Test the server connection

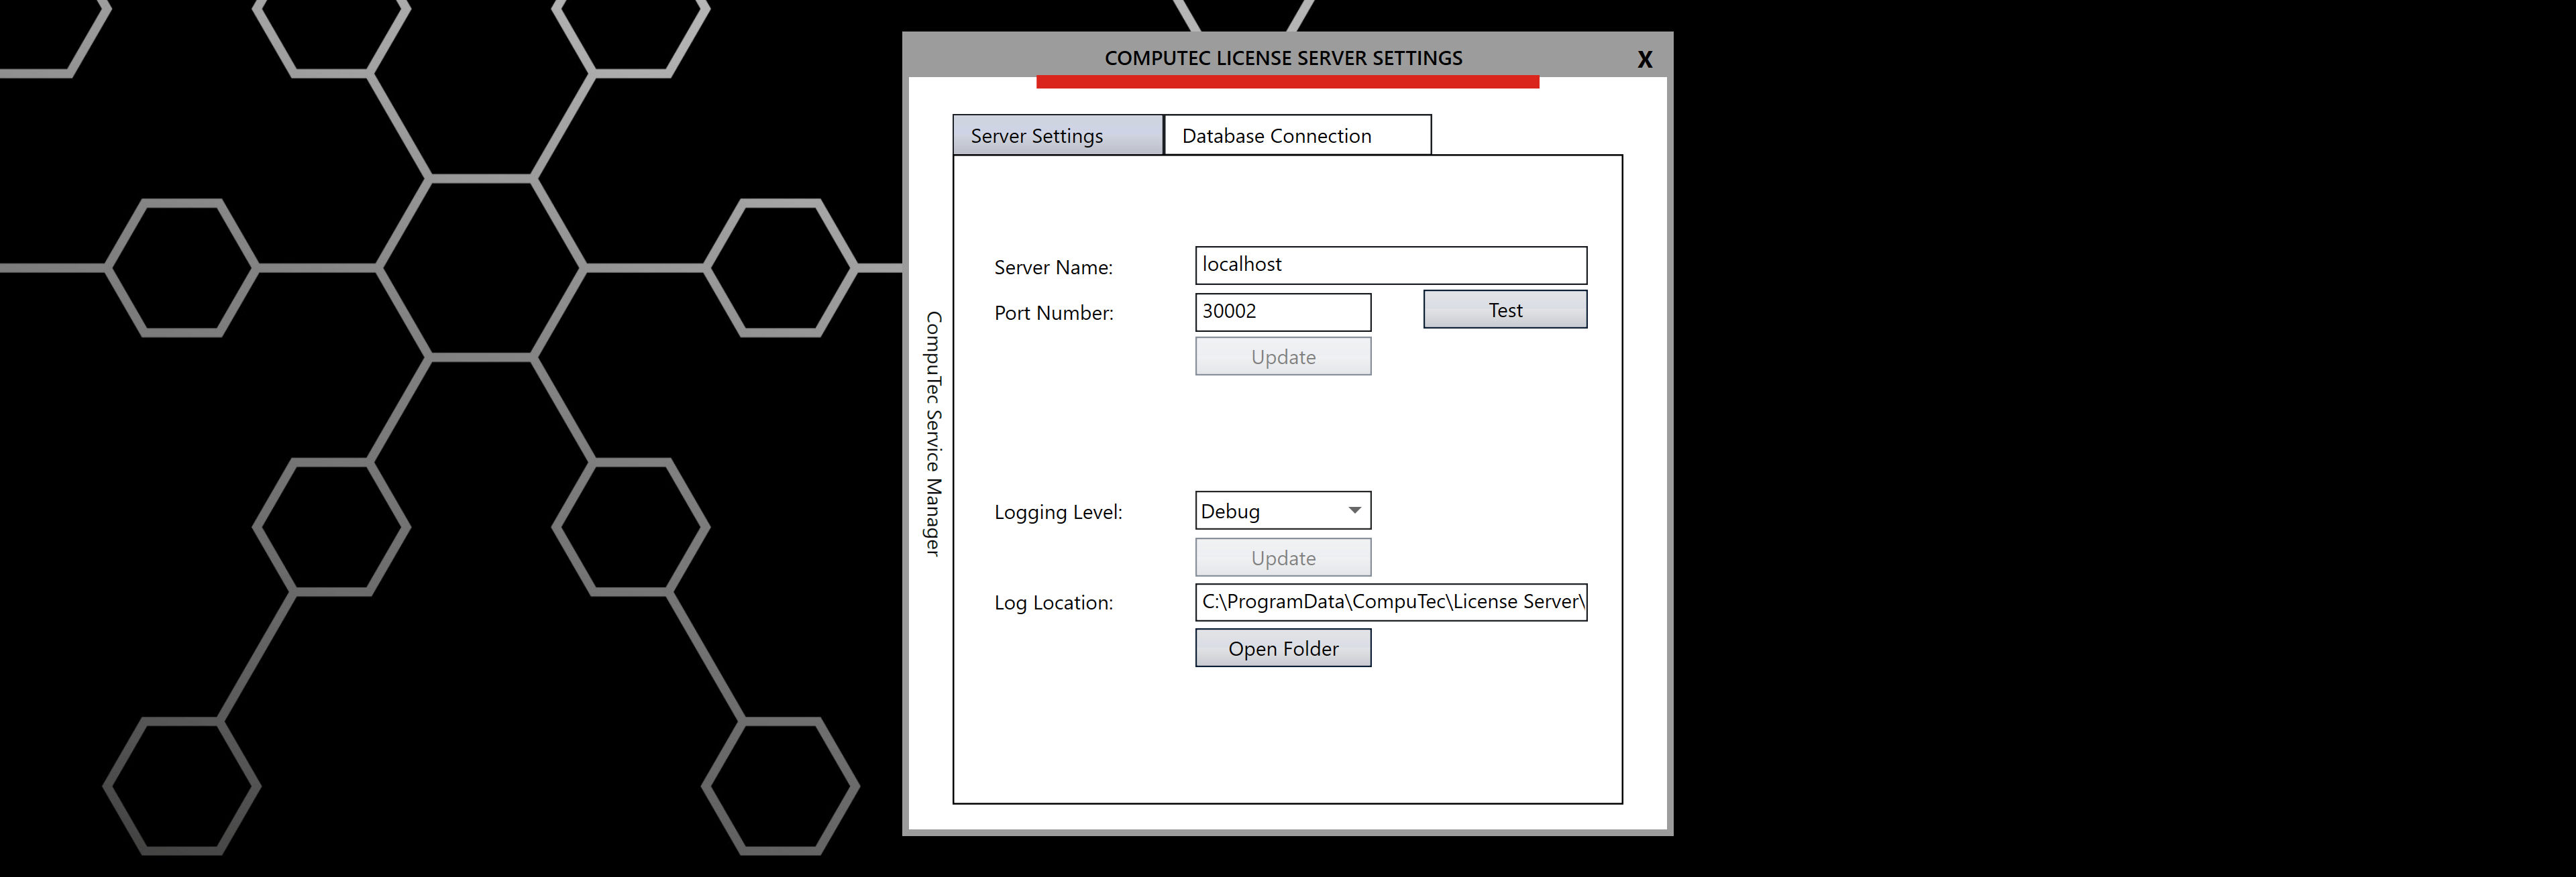tap(1505, 310)
